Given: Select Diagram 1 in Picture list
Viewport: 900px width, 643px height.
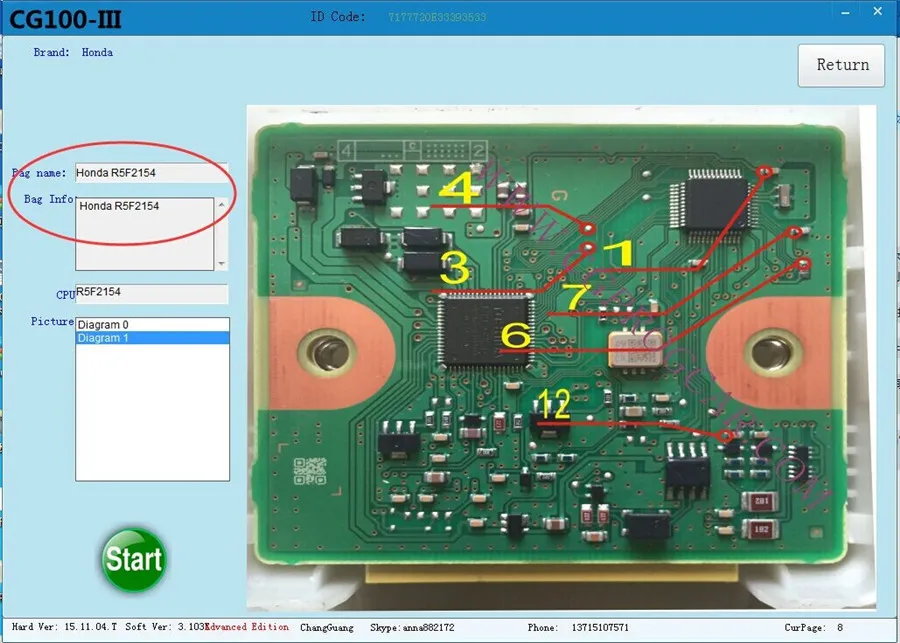Looking at the screenshot, I should tap(153, 338).
